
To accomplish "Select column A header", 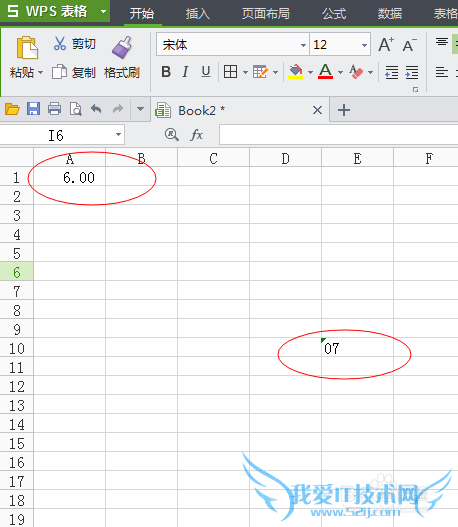I will point(70,158).
